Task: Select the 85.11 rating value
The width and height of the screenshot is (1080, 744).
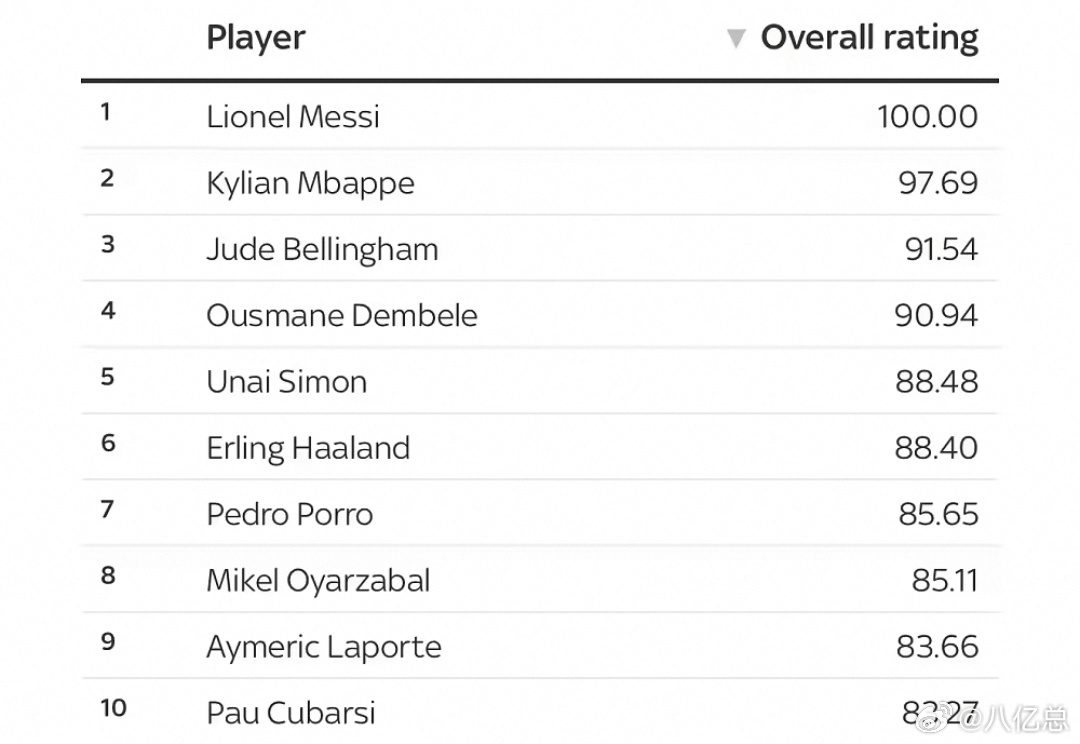Action: tap(944, 581)
